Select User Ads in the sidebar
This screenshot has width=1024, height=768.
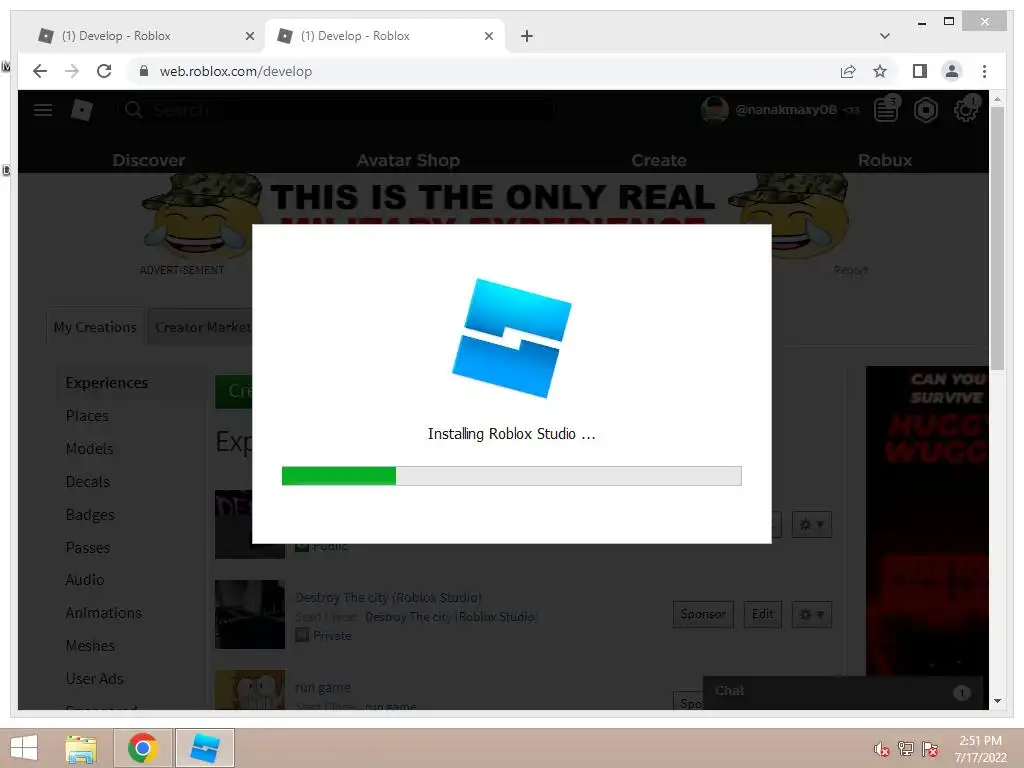click(94, 679)
